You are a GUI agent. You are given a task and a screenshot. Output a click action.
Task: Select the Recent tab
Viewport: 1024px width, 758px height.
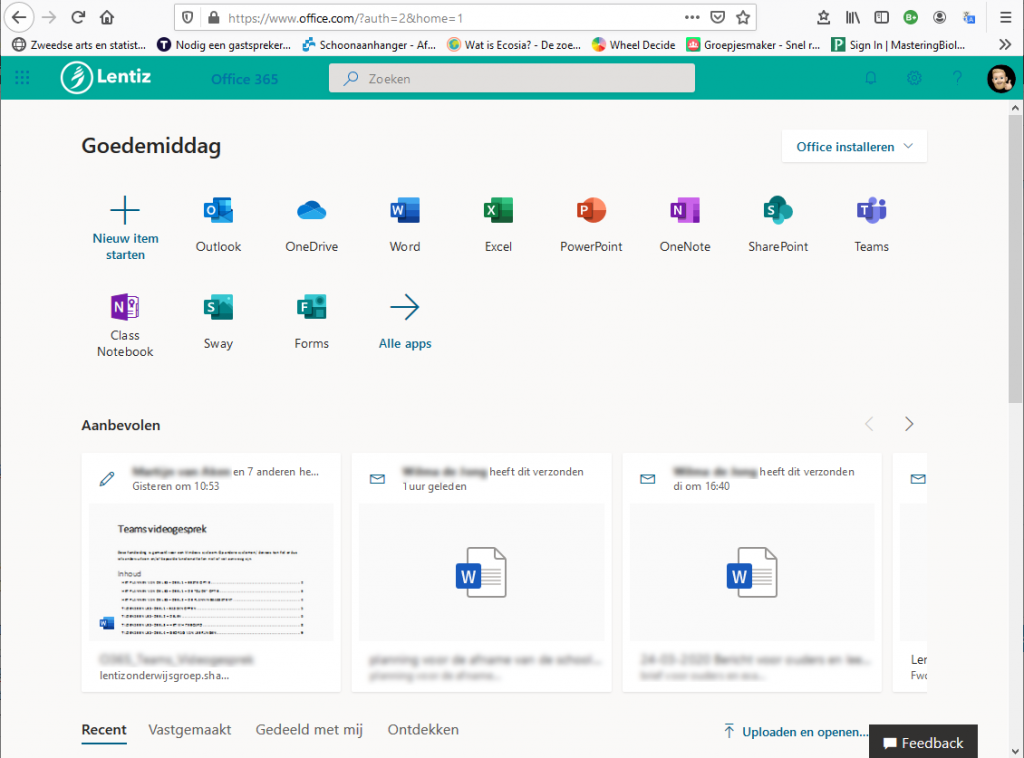coord(104,730)
